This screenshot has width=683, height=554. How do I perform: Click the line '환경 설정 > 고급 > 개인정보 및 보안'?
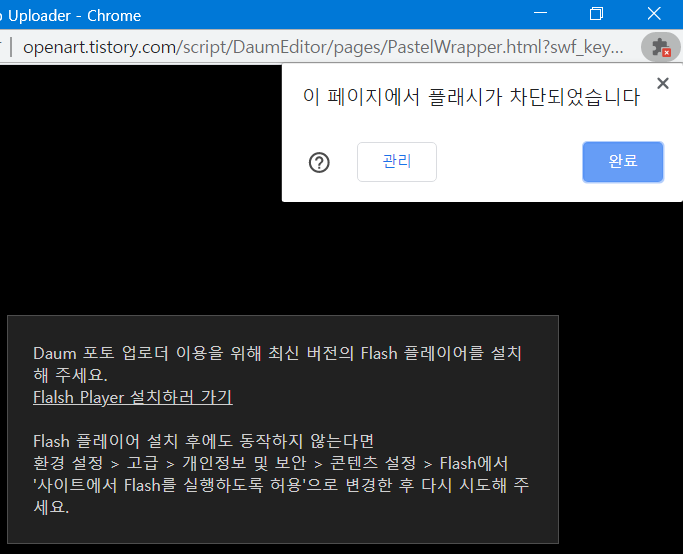click(x=170, y=463)
